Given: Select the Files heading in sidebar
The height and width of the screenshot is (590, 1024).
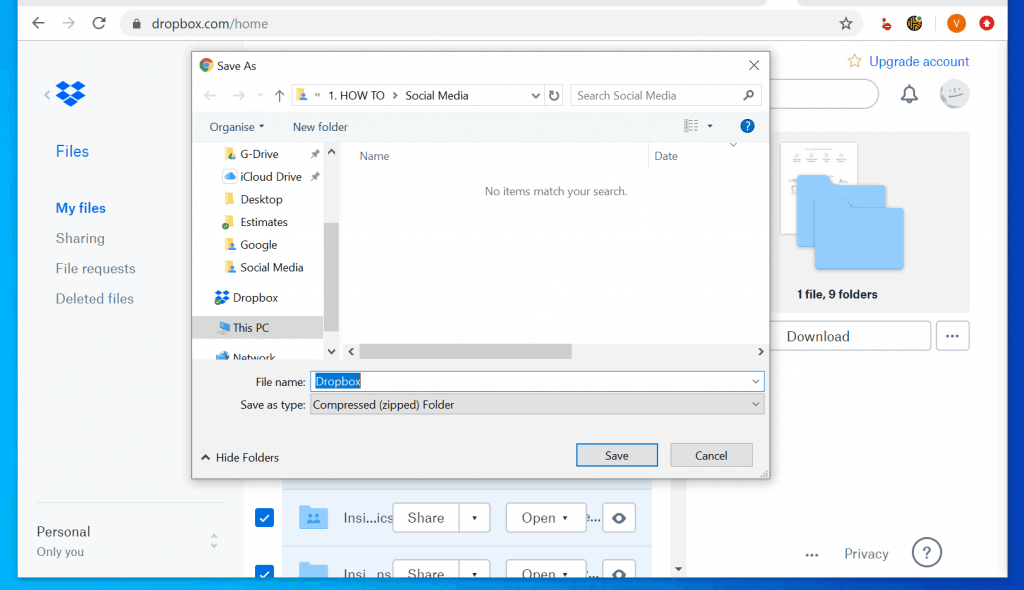Looking at the screenshot, I should click(72, 151).
